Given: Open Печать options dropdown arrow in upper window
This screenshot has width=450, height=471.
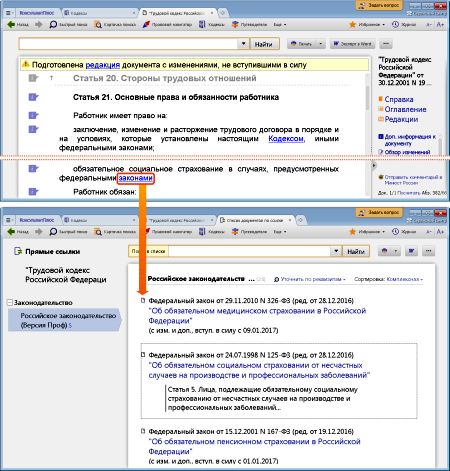Looking at the screenshot, I should coord(320,44).
